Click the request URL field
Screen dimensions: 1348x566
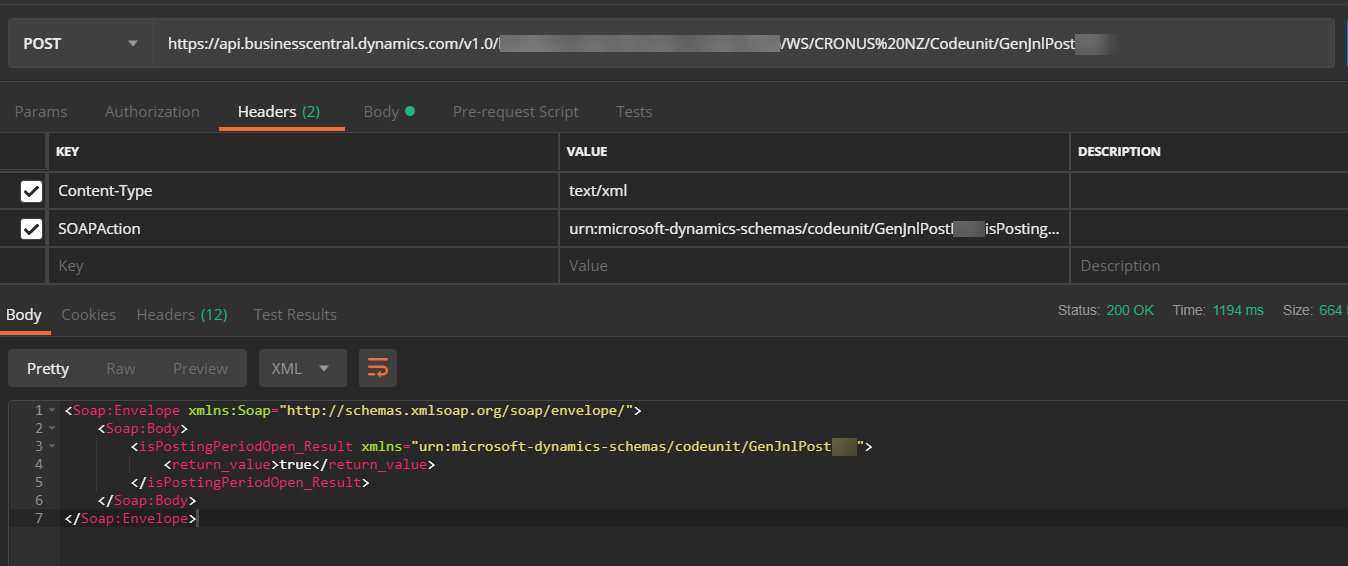point(740,44)
